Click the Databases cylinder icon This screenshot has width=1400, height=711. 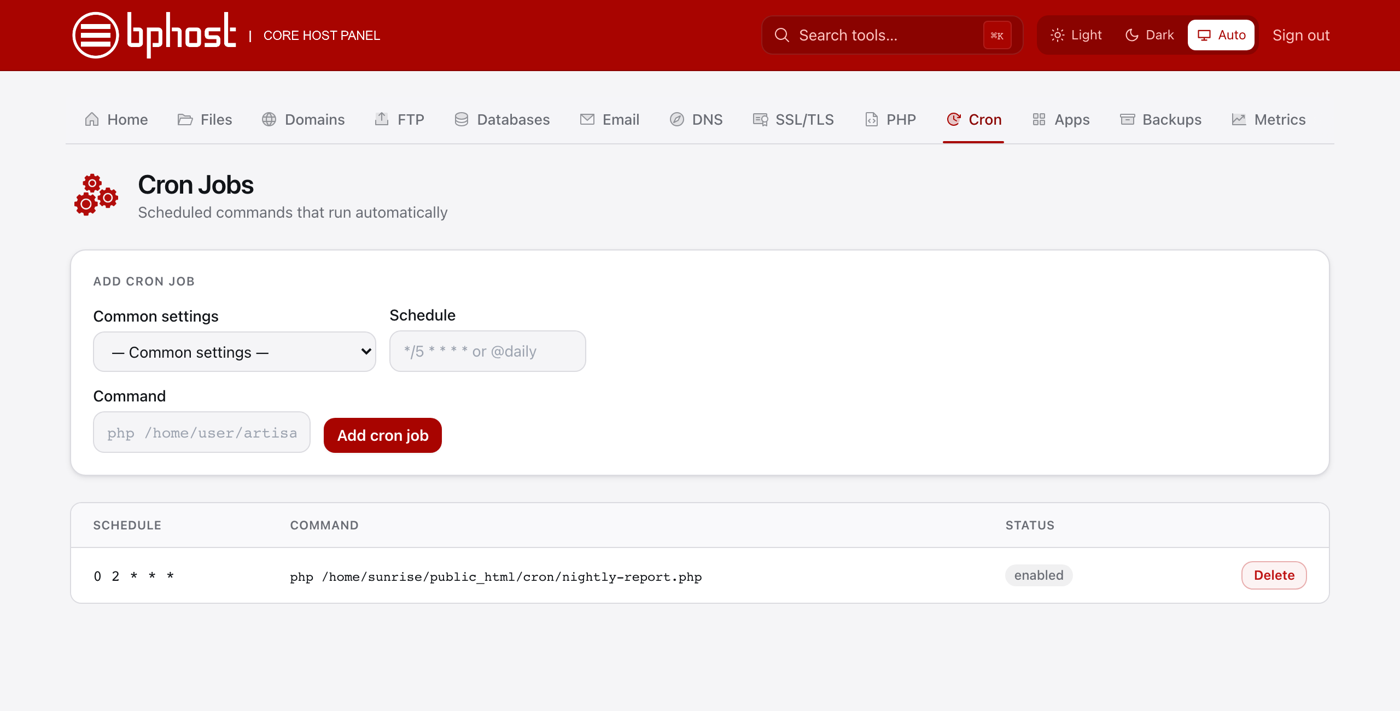[461, 119]
